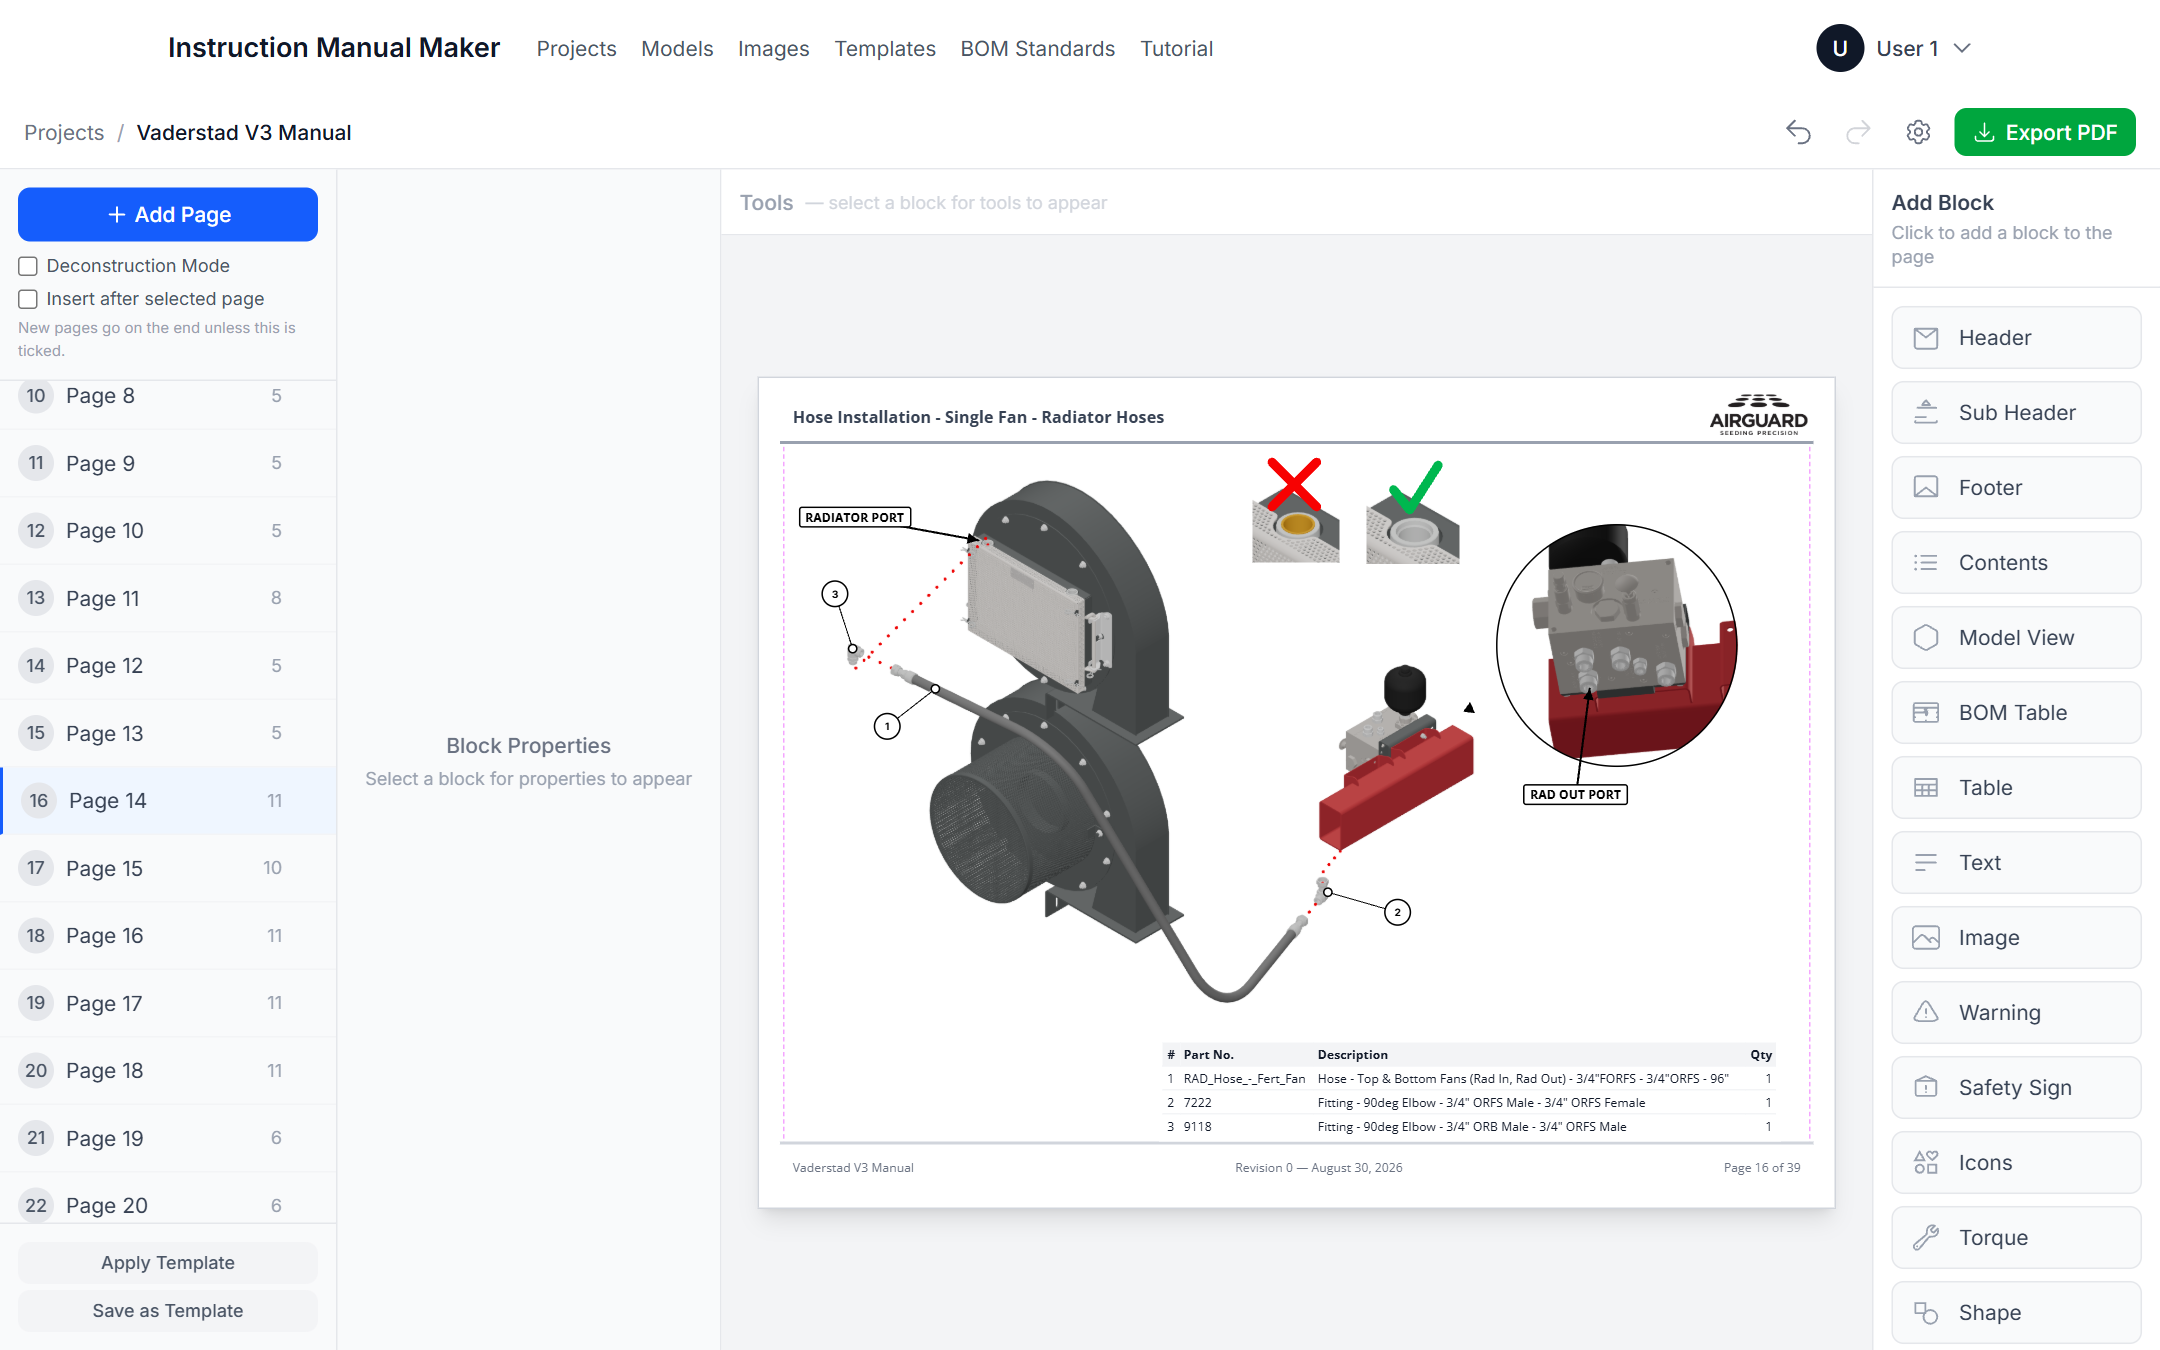This screenshot has width=2160, height=1350.
Task: Click the Header block envelope icon
Action: (1926, 338)
